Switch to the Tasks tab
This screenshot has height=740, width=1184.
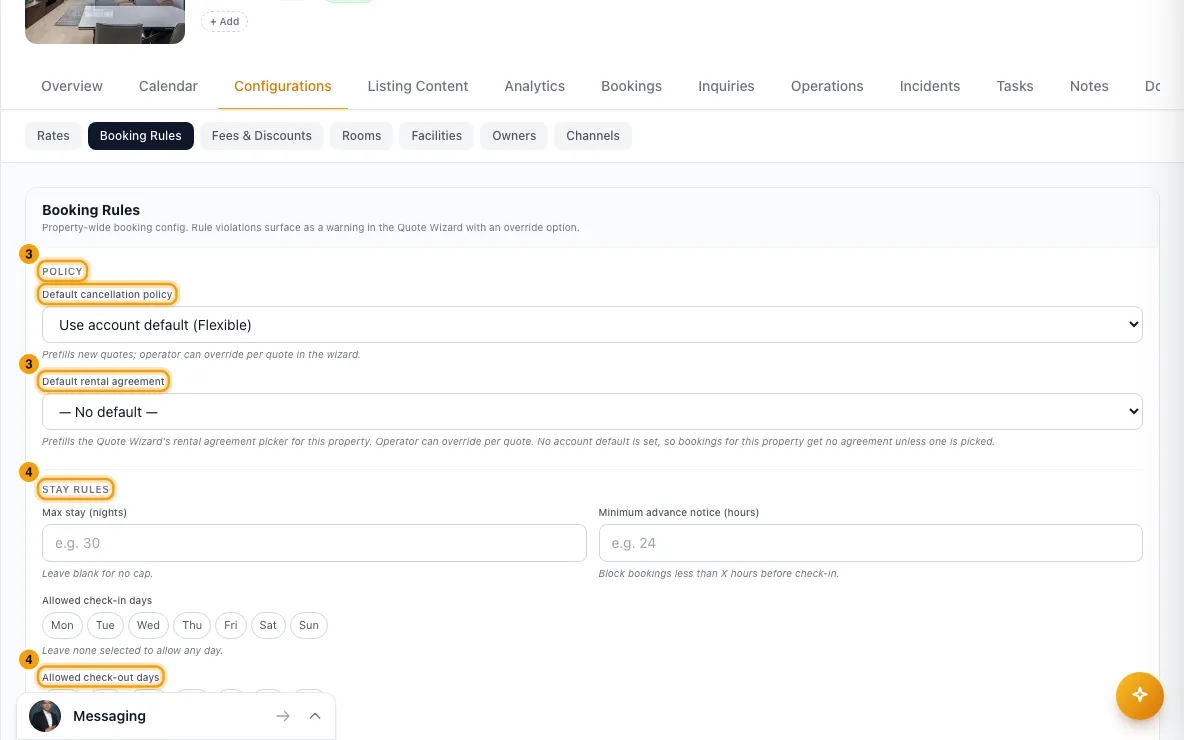click(x=1014, y=86)
